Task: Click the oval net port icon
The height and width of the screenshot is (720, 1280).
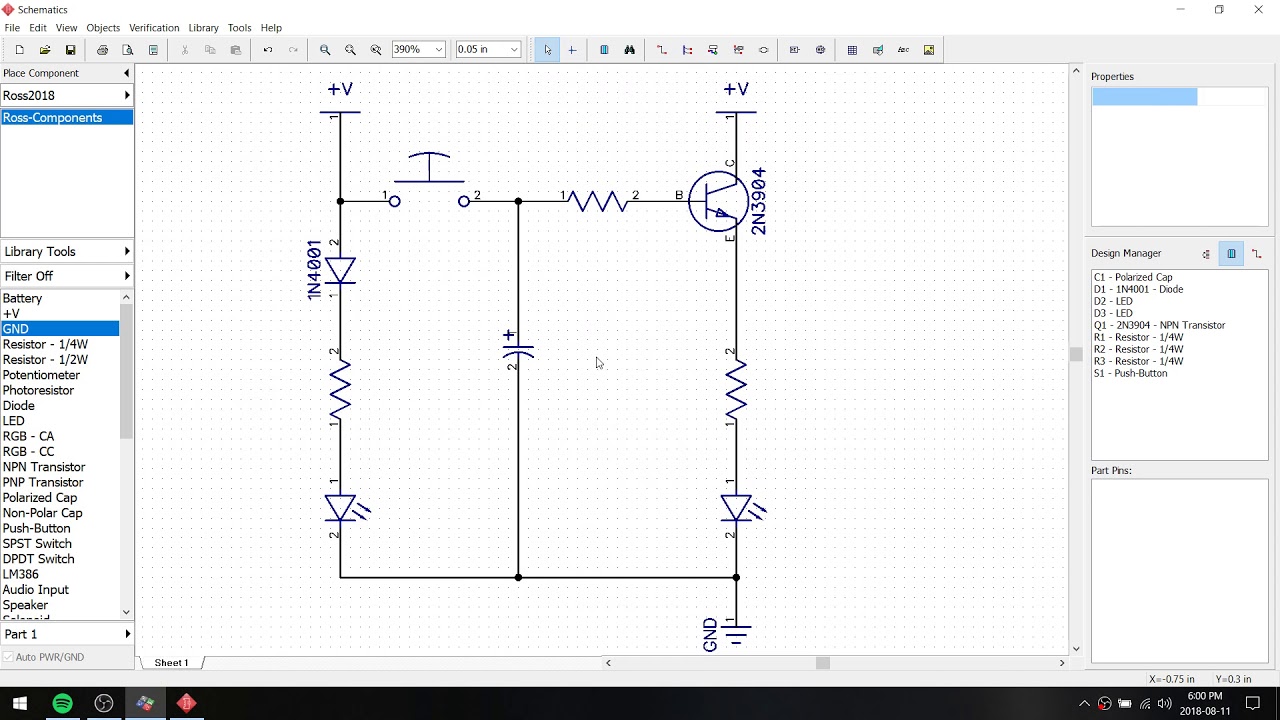Action: click(x=764, y=50)
